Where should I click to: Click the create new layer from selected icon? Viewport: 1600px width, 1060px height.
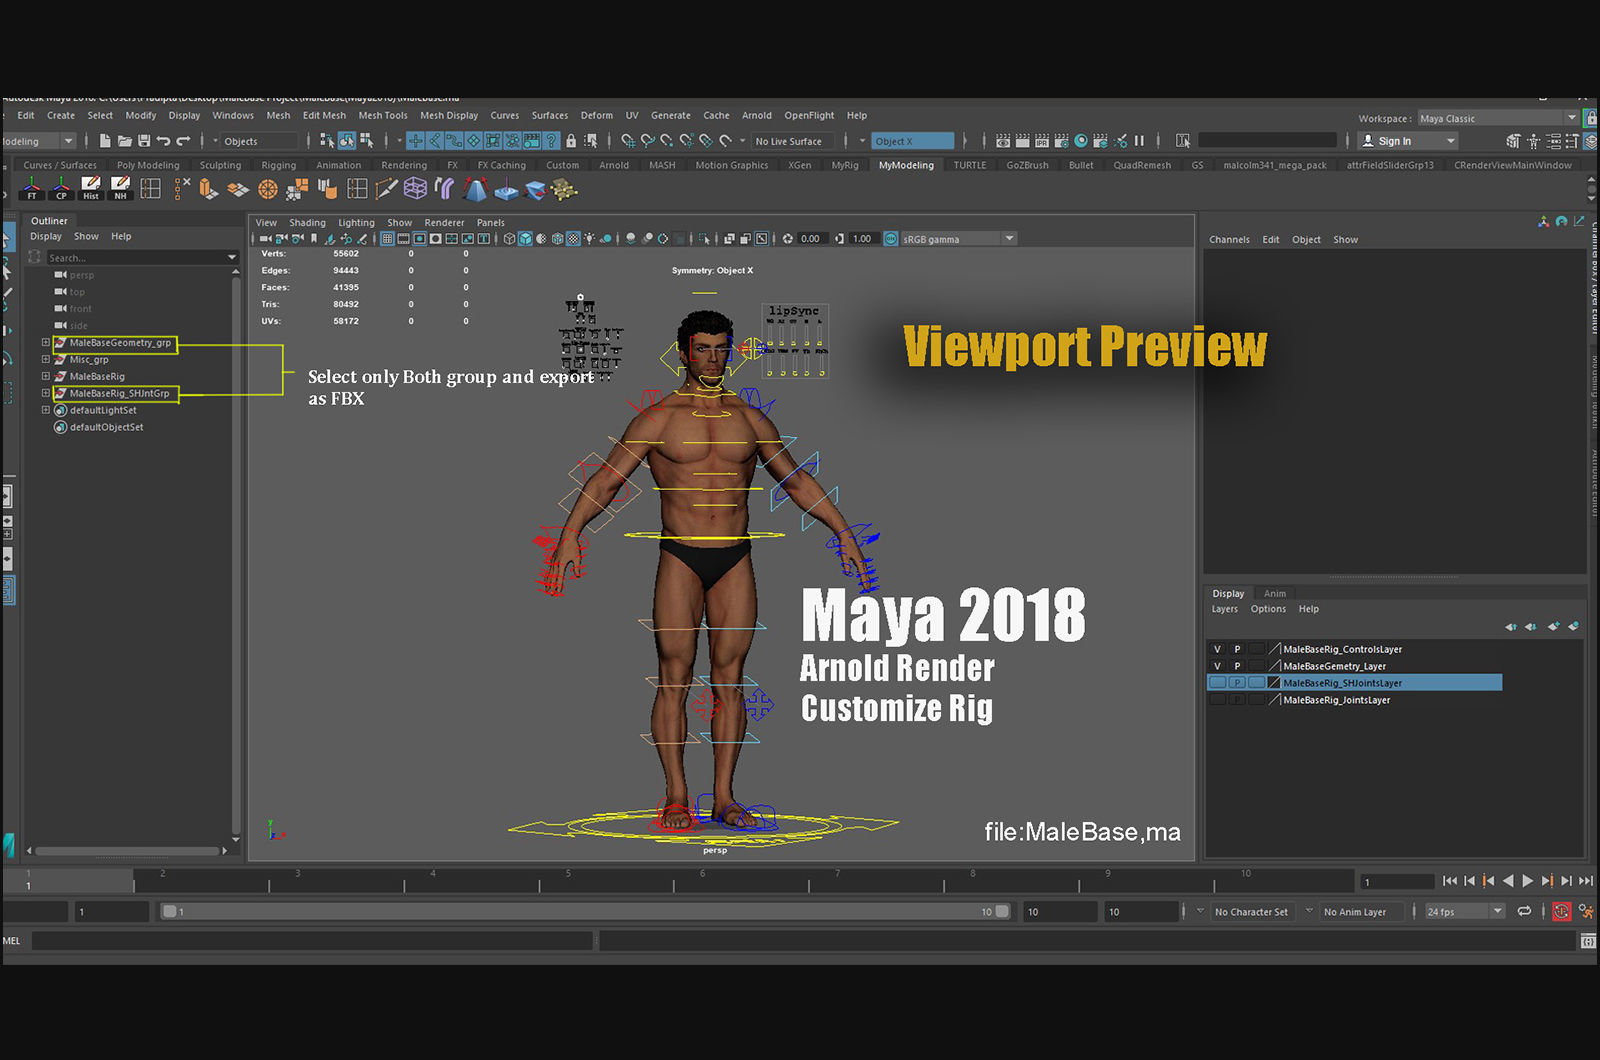pos(1573,627)
